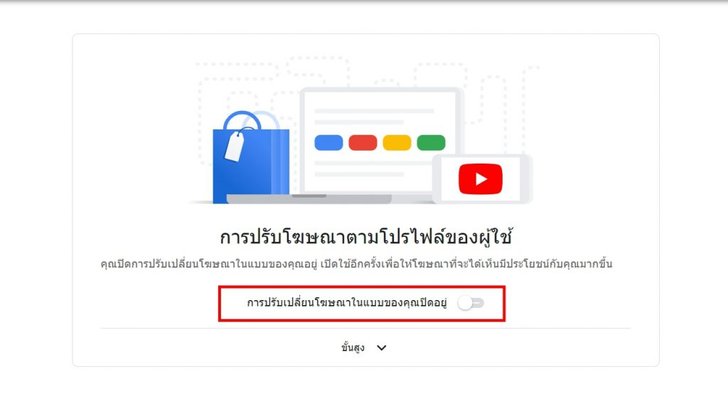The width and height of the screenshot is (728, 416).
Task: Click the phone device frame showing YouTube
Action: tap(482, 179)
